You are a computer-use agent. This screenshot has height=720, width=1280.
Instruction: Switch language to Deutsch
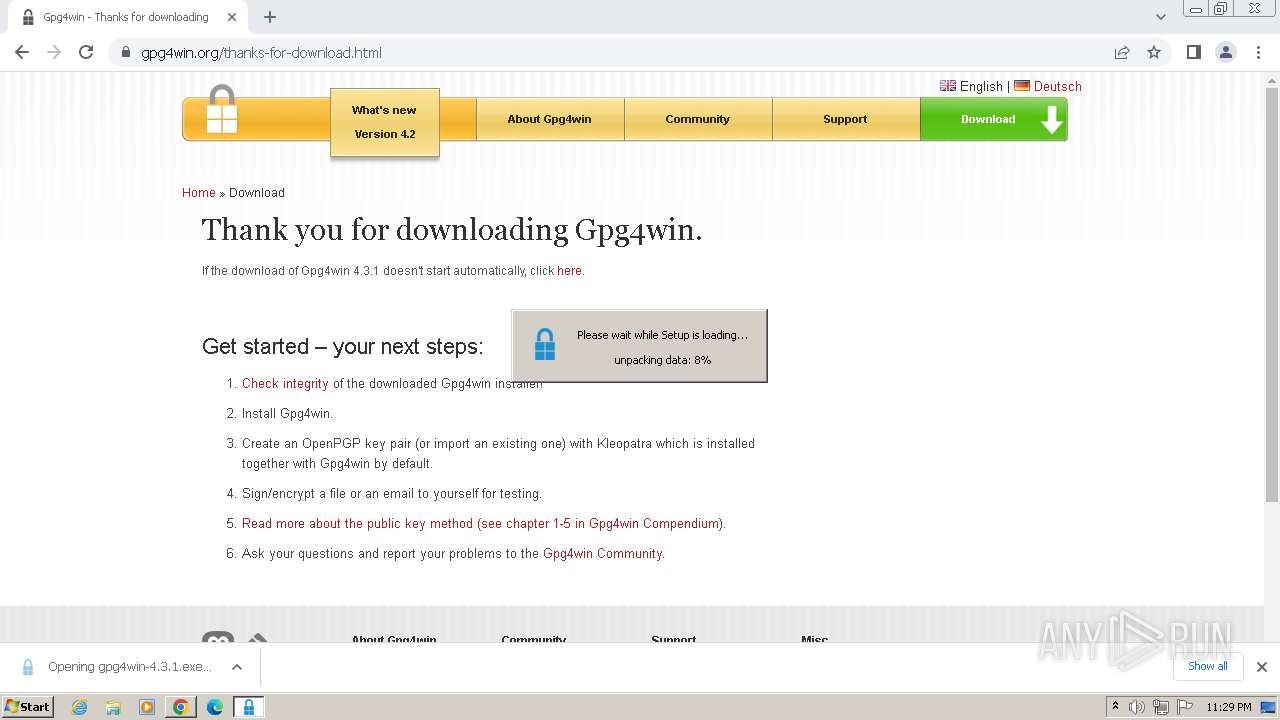pos(1048,86)
